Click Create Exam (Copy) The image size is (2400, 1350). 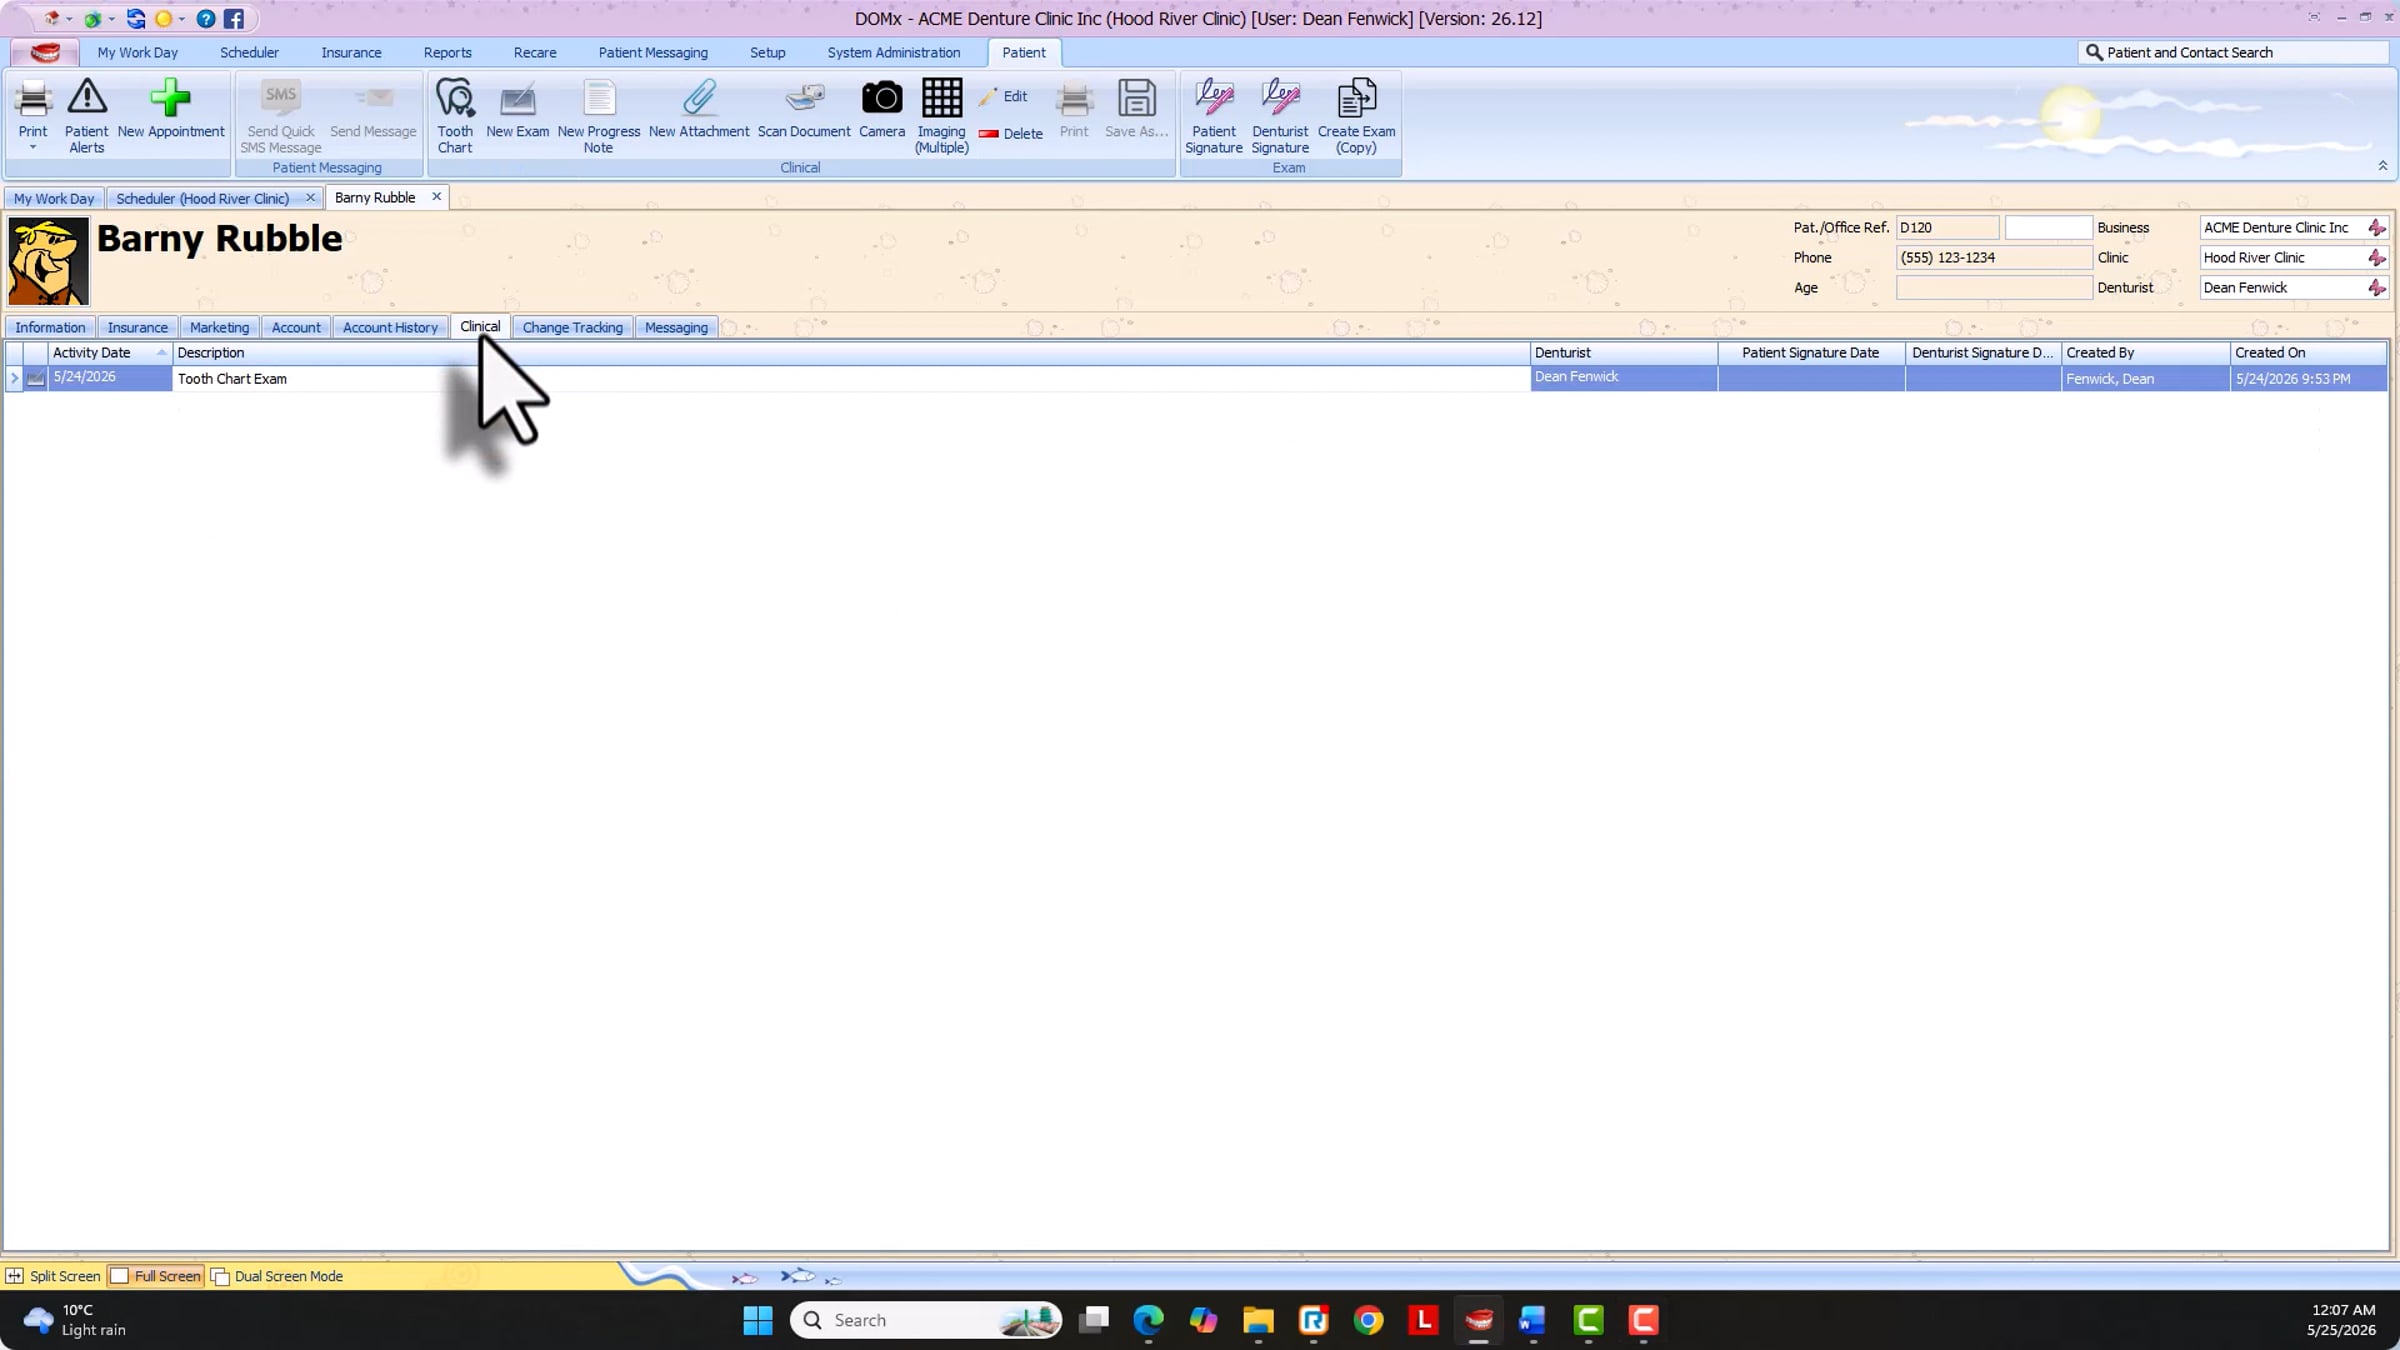point(1356,115)
